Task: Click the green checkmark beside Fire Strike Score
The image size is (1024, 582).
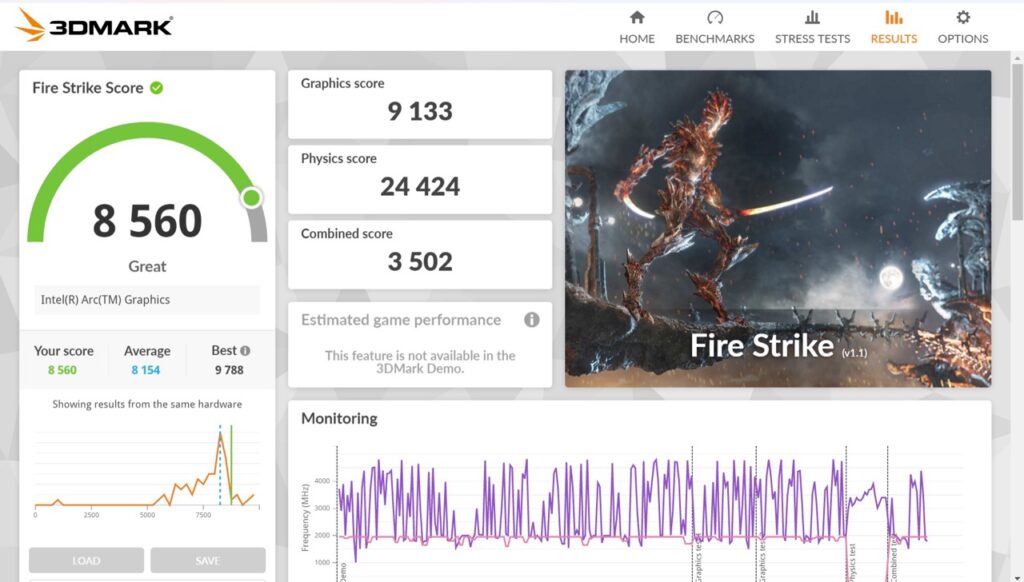Action: (x=155, y=87)
